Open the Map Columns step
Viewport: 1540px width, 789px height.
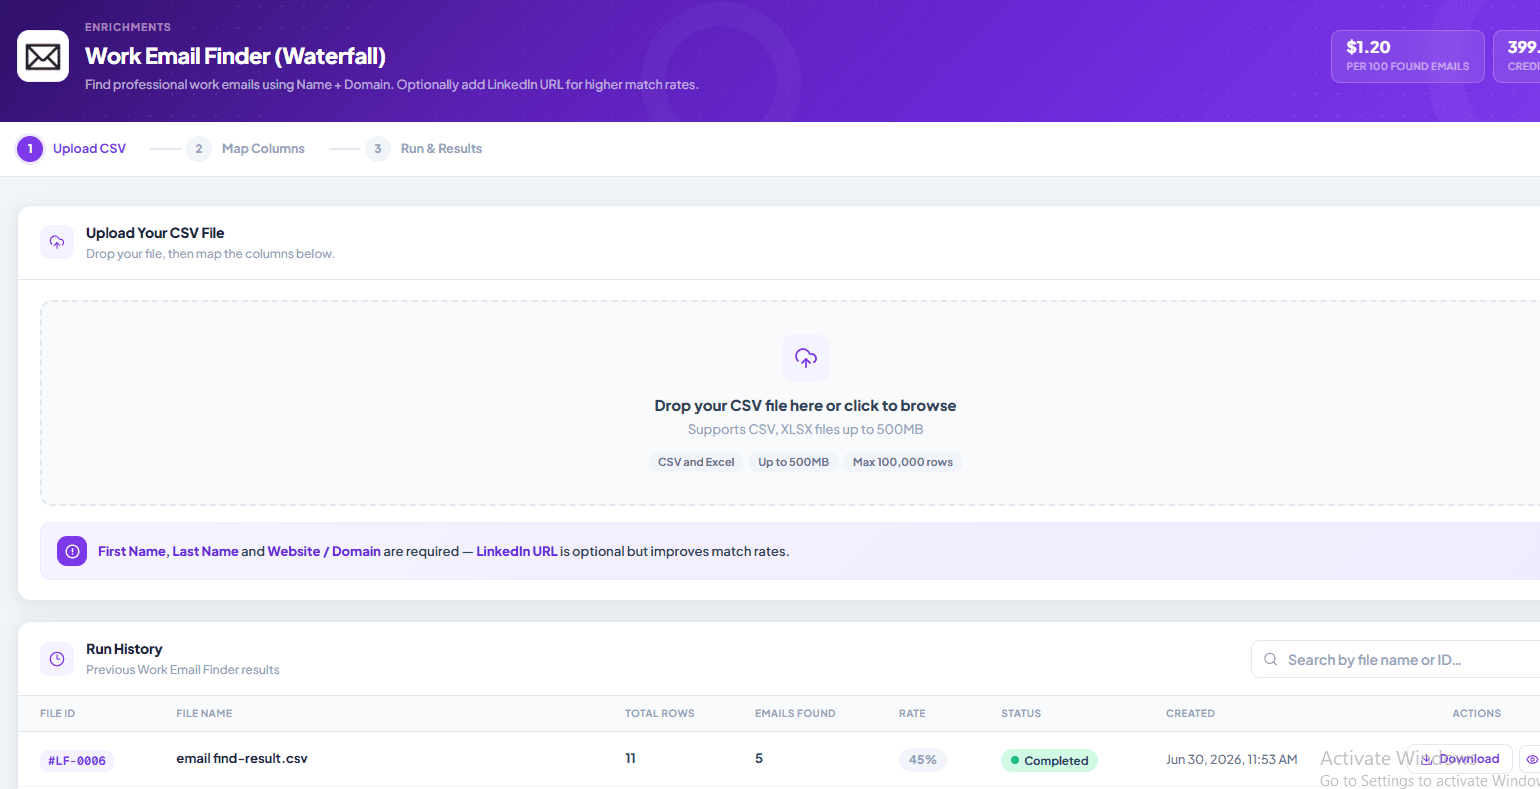pos(246,149)
